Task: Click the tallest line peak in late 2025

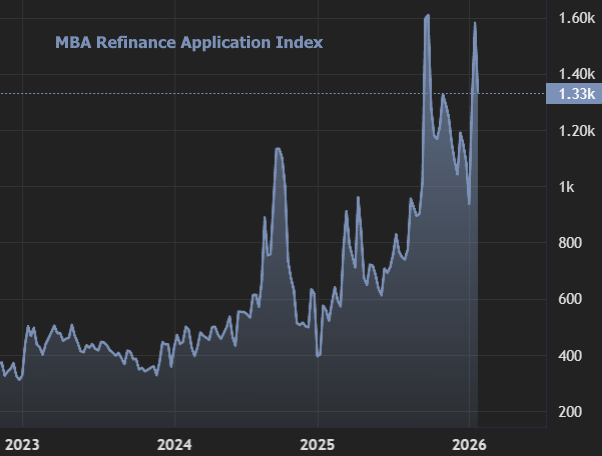Action: click(427, 16)
